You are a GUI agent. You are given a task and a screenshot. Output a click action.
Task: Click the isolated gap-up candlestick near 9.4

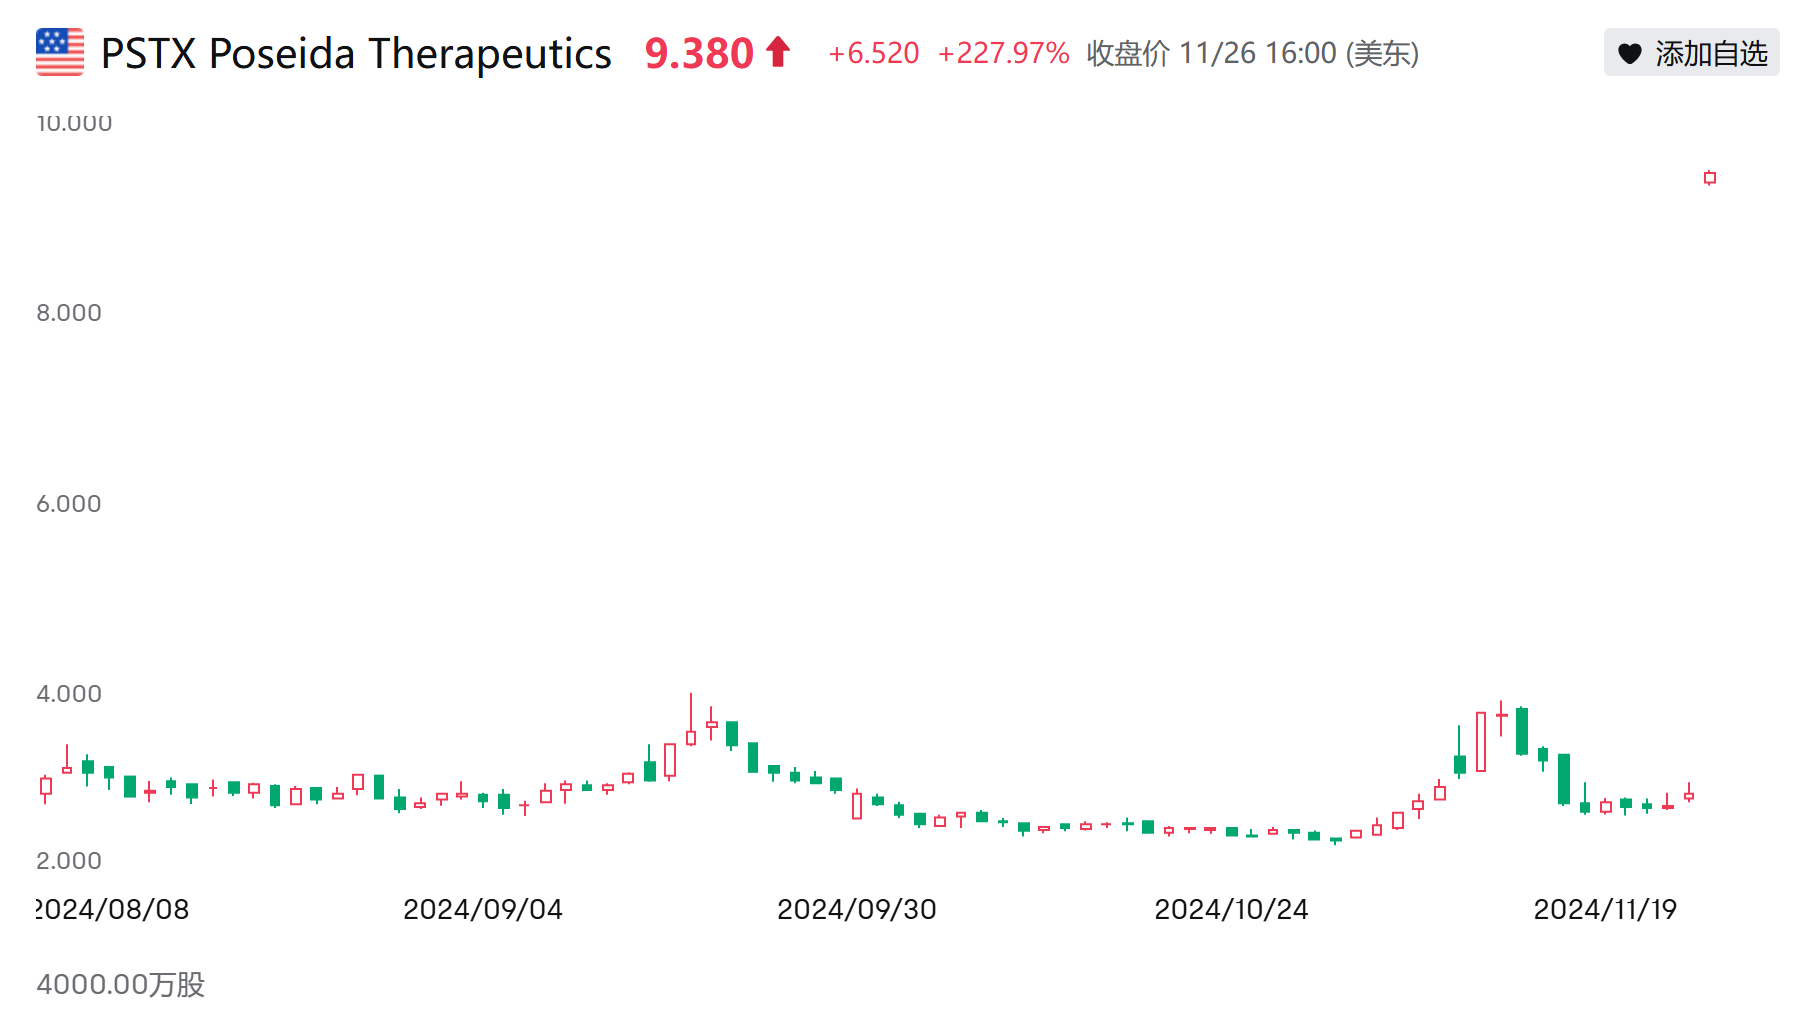[1710, 178]
